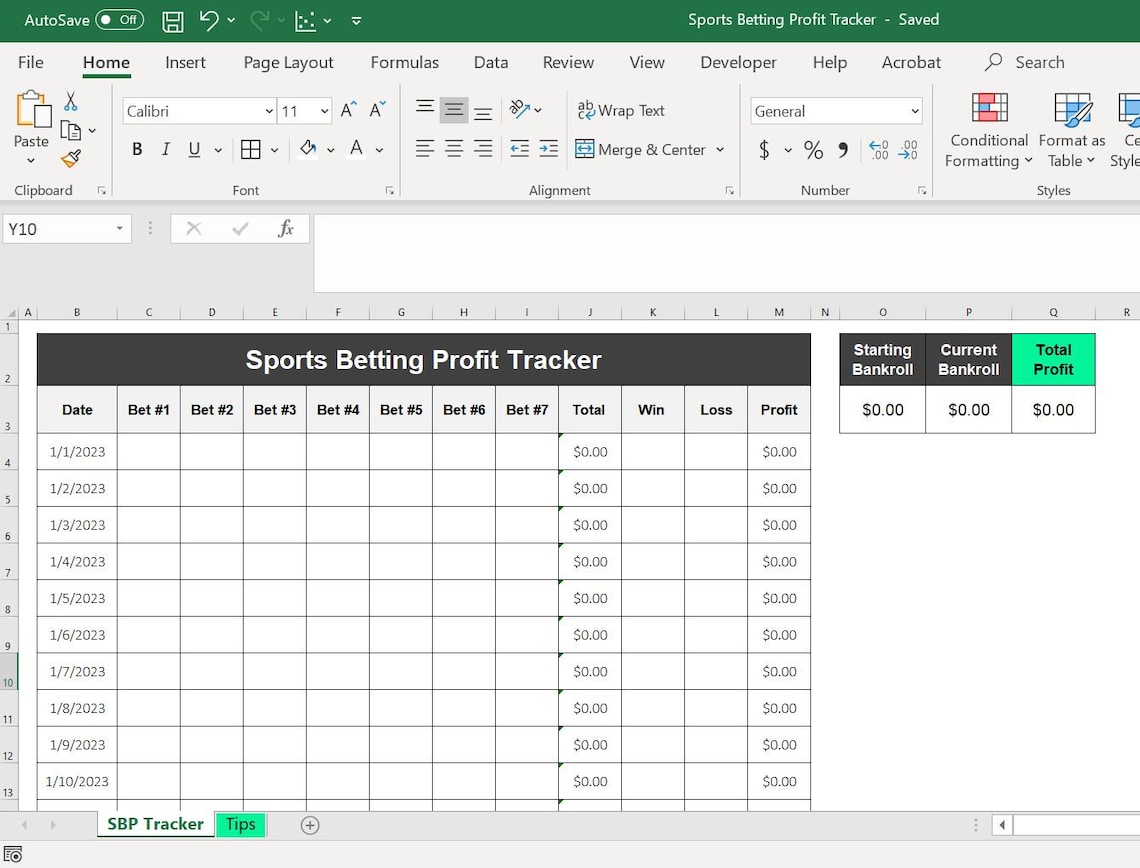Toggle bold formatting

[x=137, y=148]
